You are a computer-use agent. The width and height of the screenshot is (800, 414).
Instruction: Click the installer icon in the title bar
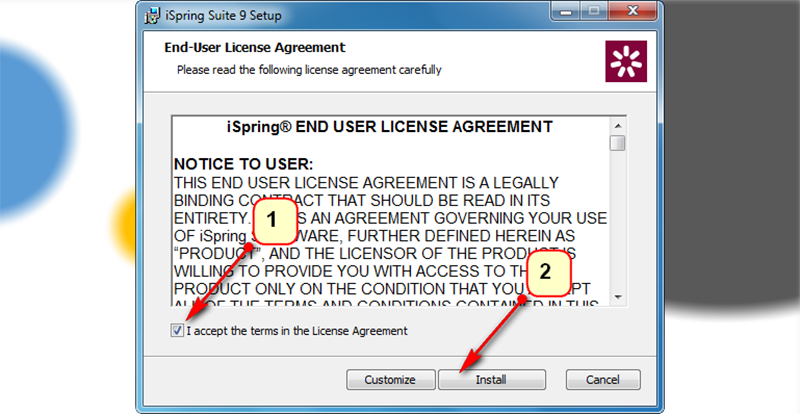coord(152,16)
